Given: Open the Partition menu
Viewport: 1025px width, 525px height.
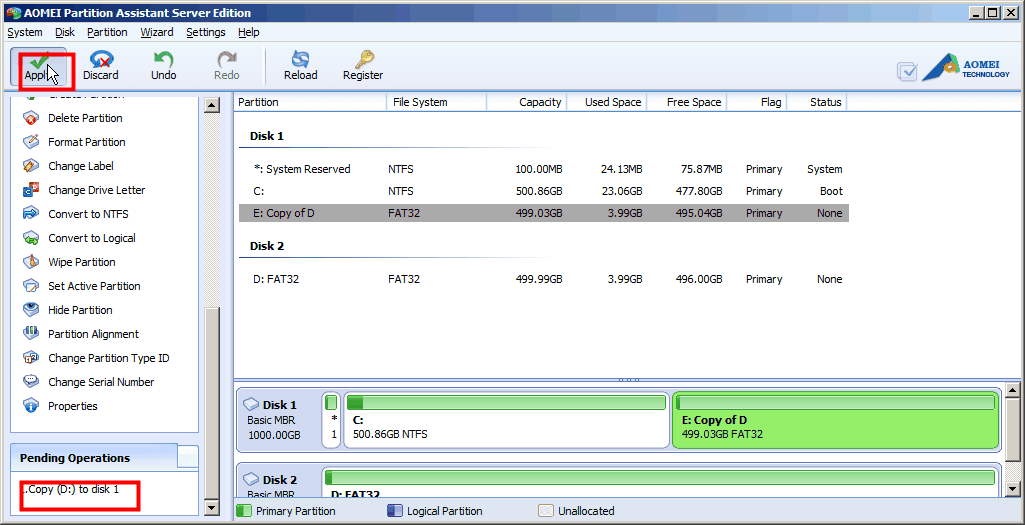Looking at the screenshot, I should pos(107,32).
